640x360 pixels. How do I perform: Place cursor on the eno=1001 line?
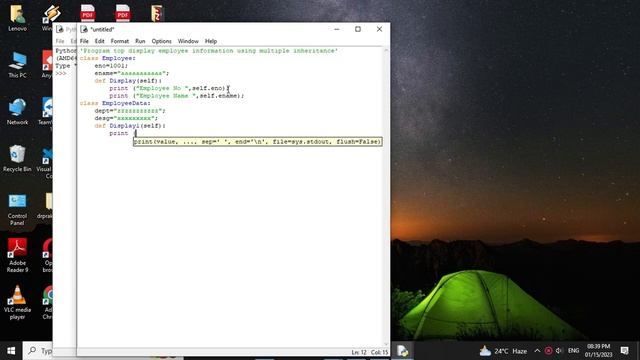tap(111, 66)
